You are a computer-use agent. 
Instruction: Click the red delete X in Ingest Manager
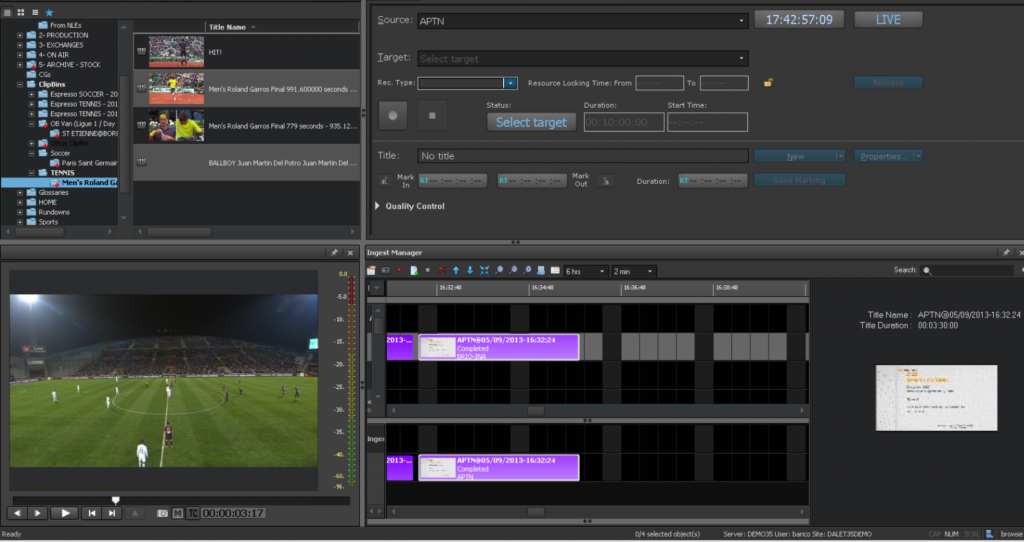coord(441,271)
